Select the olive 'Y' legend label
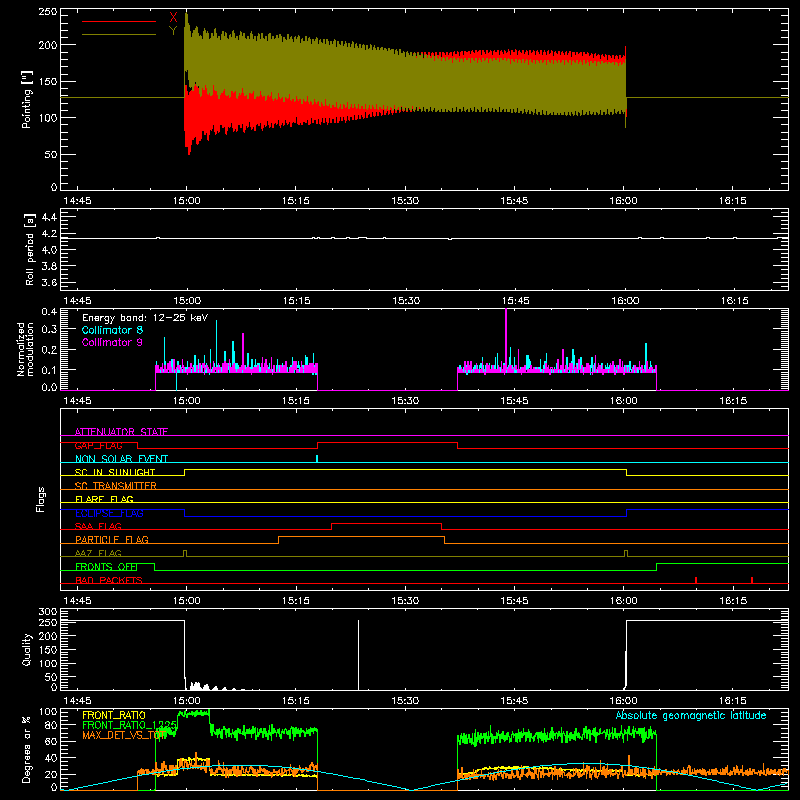800x800 pixels. [x=173, y=31]
